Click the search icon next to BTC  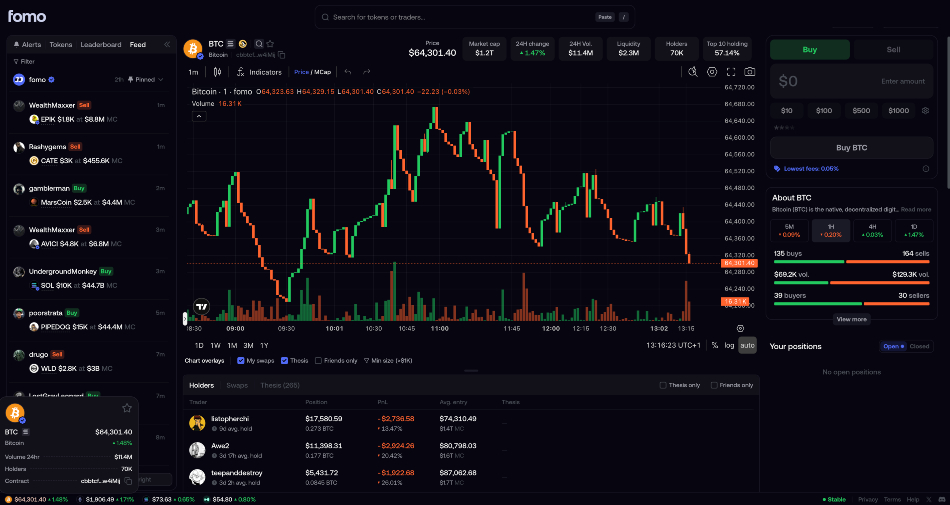tap(259, 44)
